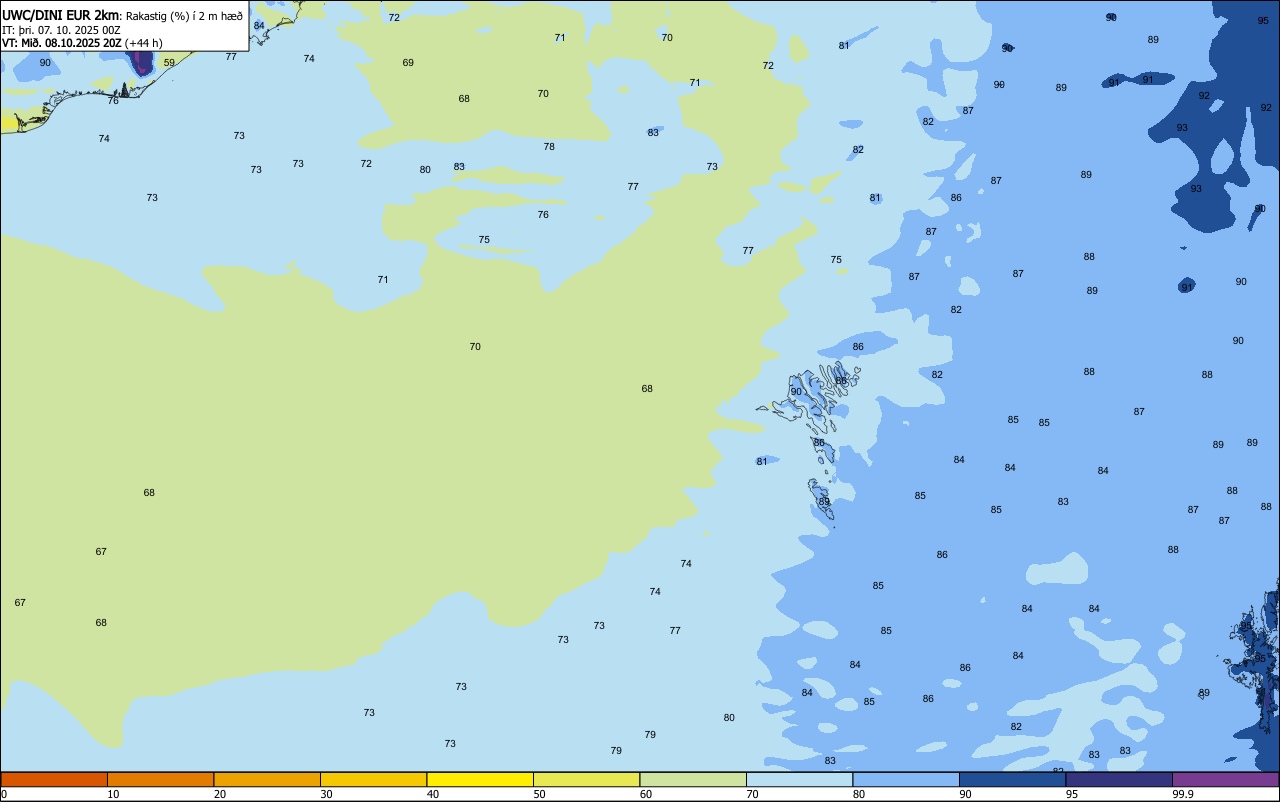Pick the 60–70 light green legend swatch
Screen dimensions: 1280x802
coord(693,779)
